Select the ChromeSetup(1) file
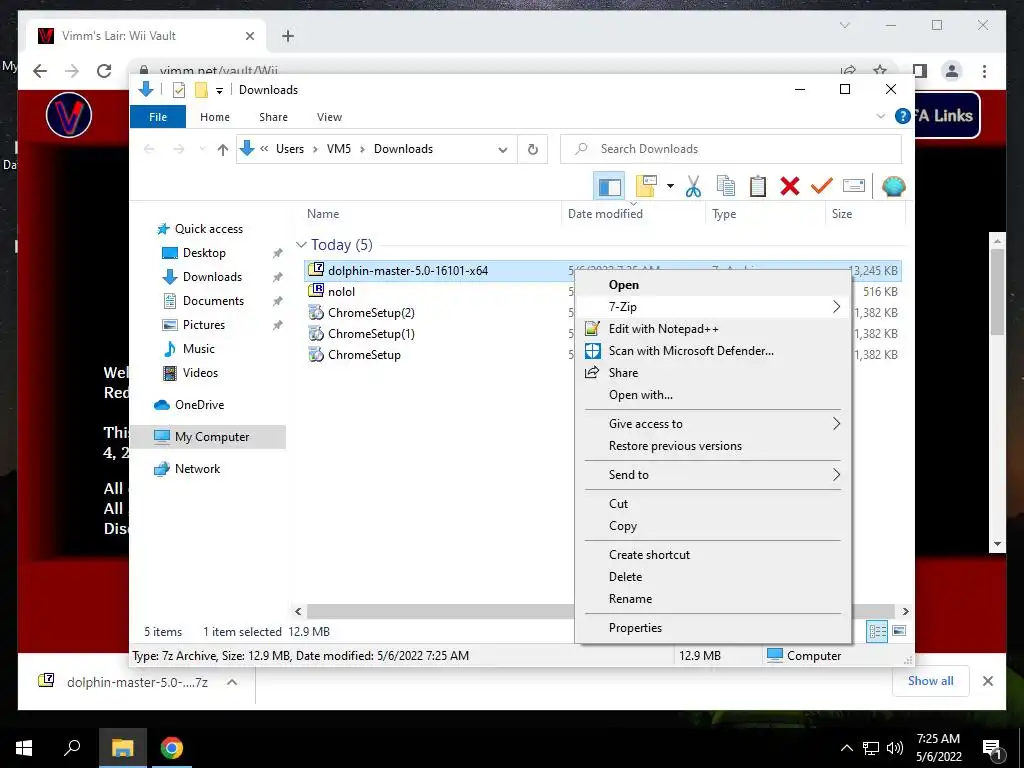Screen dimensions: 1024x768 [x=371, y=333]
